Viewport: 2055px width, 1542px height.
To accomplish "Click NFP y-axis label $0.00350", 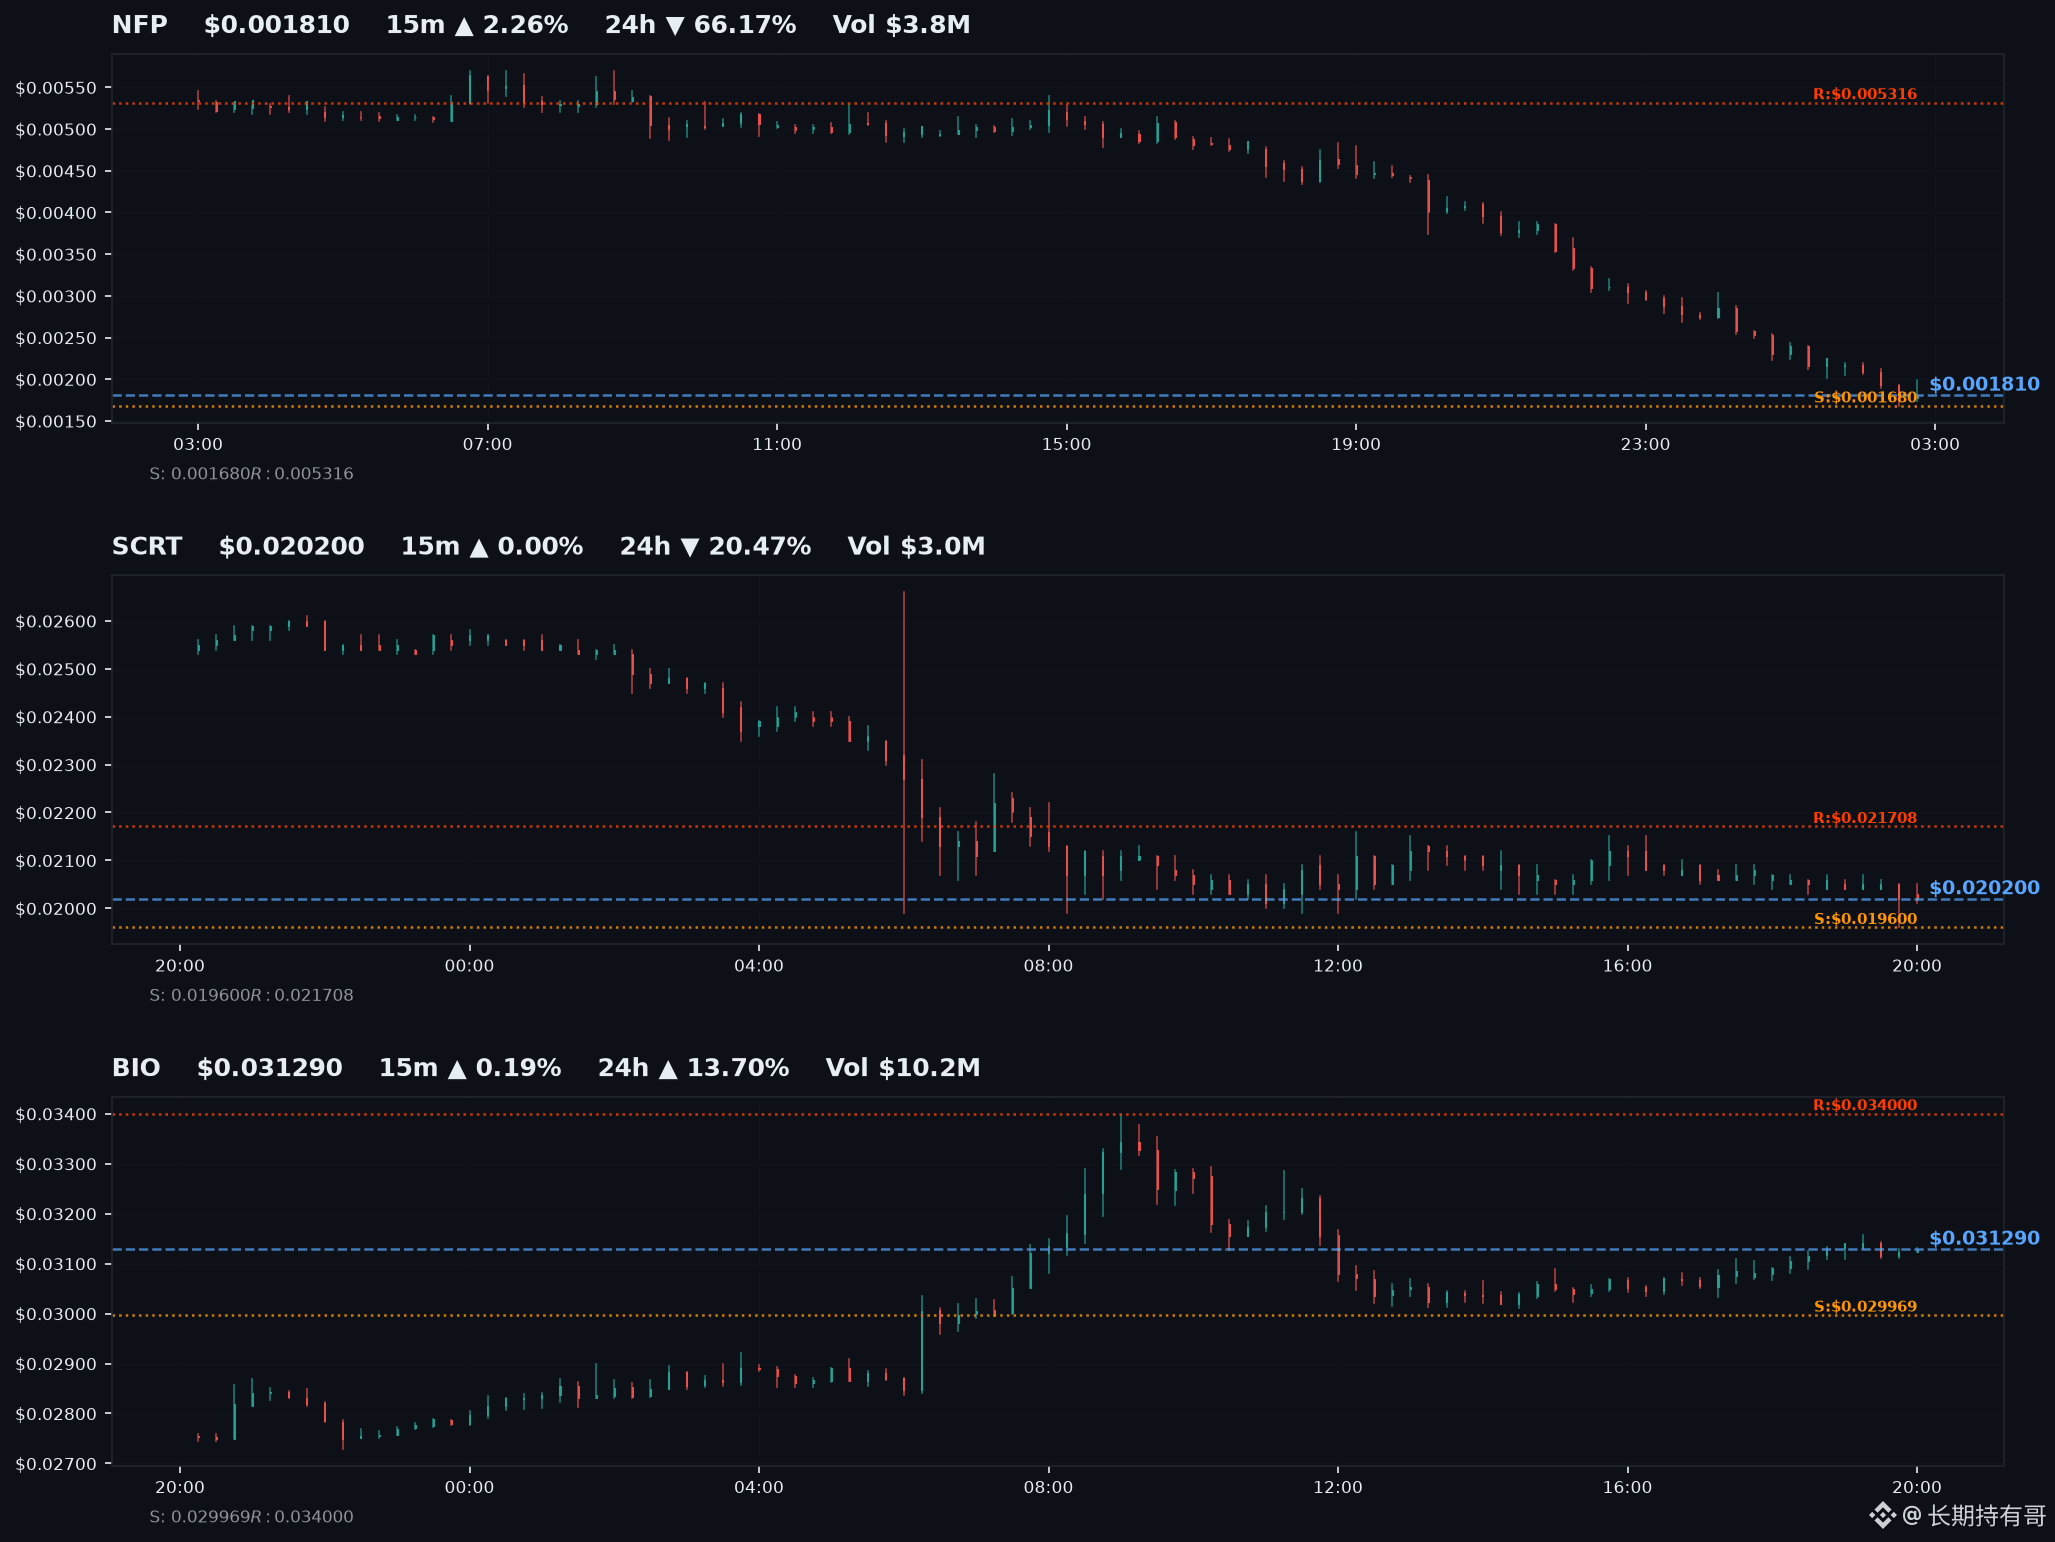I will [56, 255].
